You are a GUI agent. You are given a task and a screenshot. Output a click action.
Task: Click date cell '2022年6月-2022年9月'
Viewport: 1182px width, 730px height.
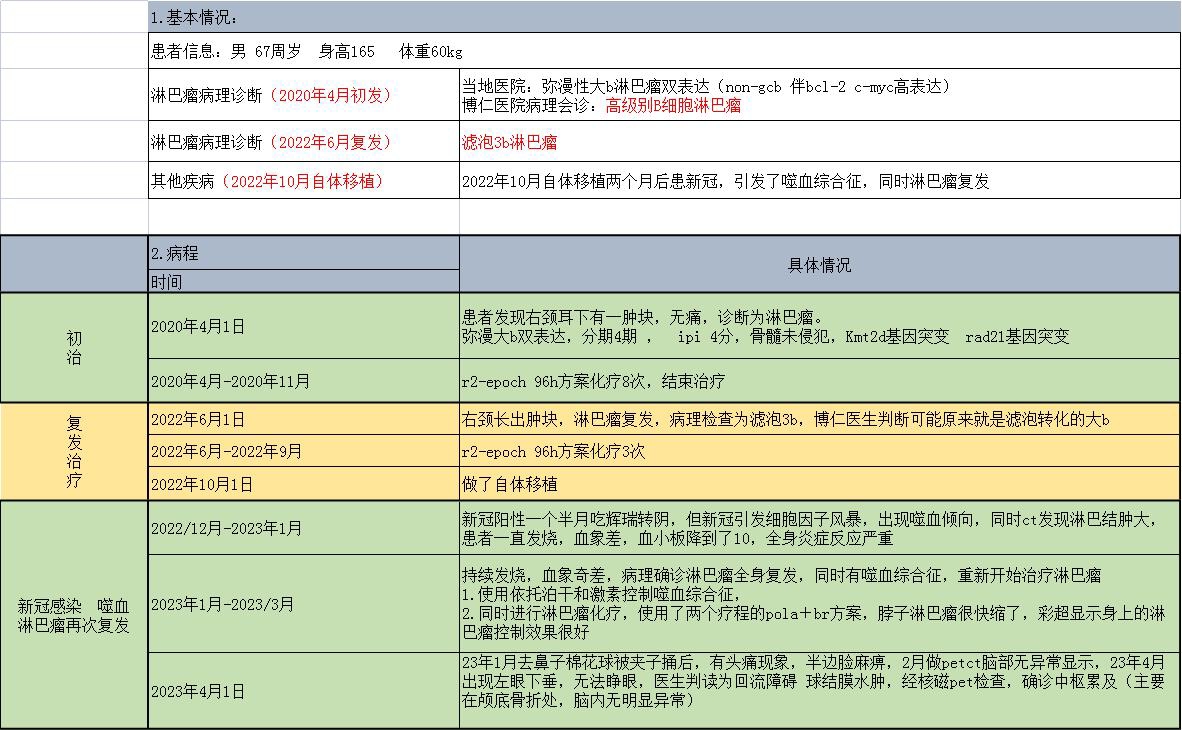tap(304, 451)
